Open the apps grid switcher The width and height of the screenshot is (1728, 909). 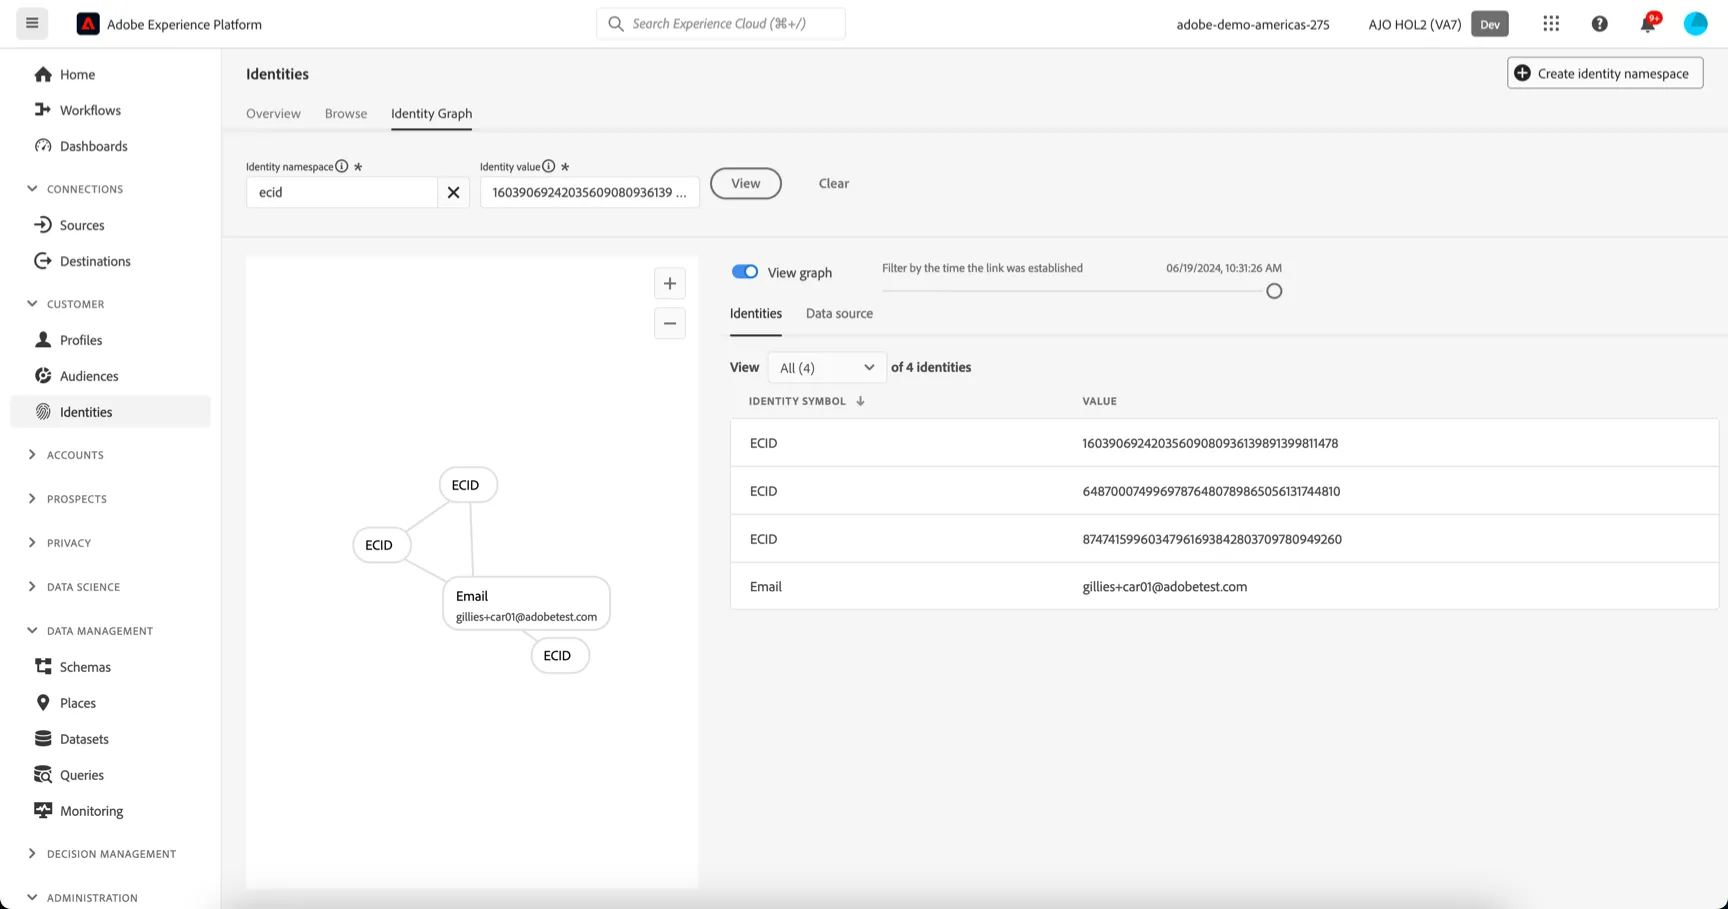[1551, 23]
